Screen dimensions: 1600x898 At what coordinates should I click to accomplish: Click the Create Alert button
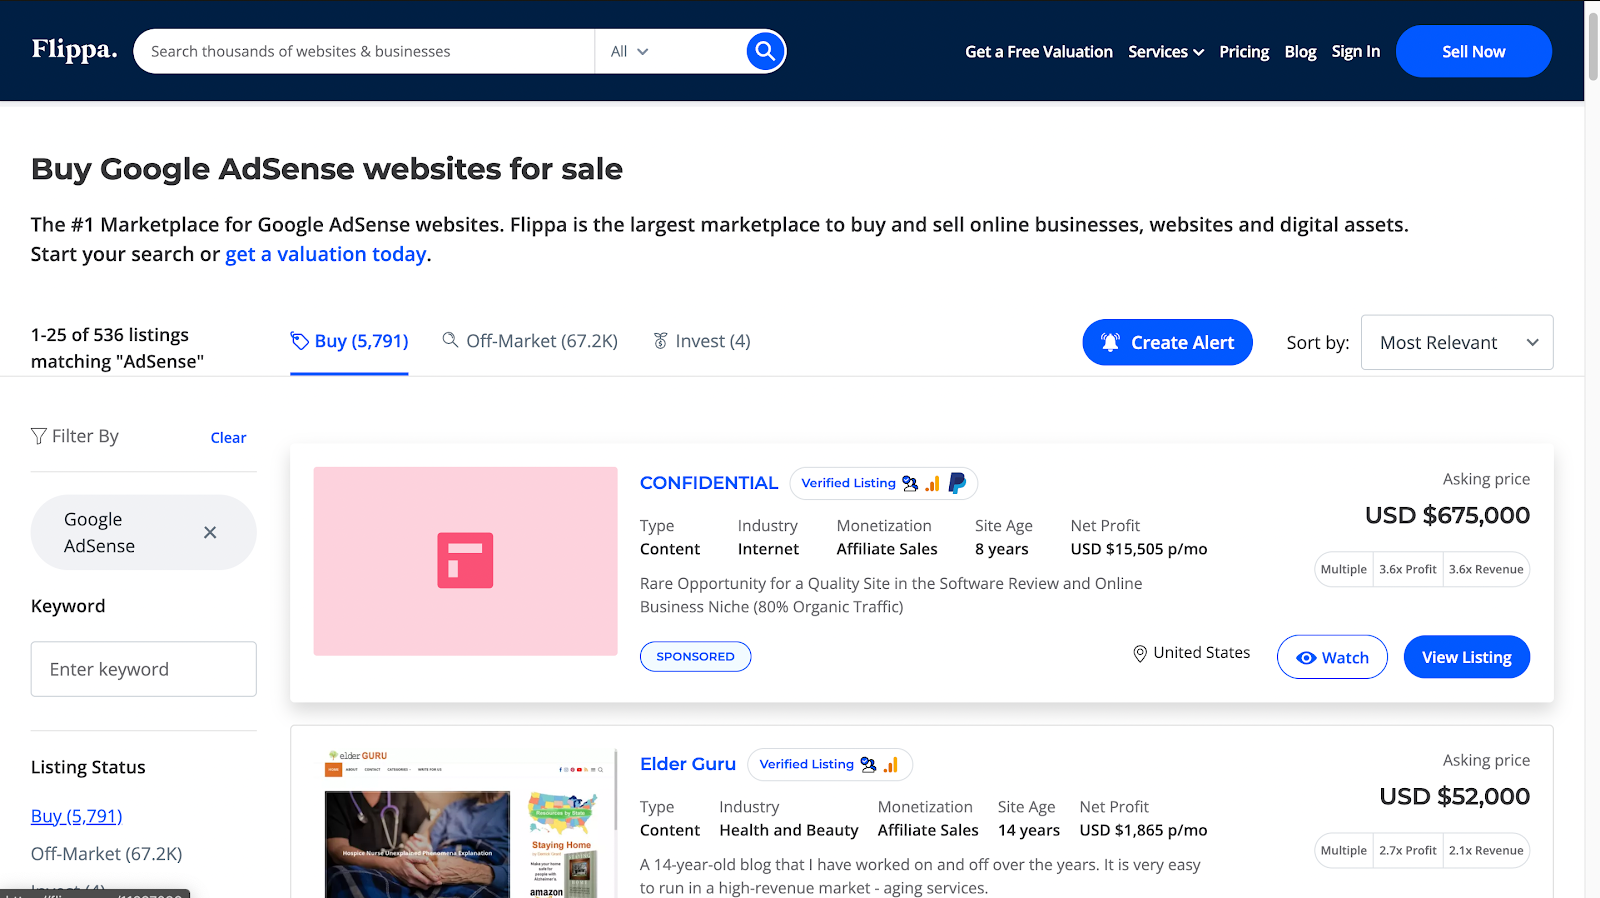coord(1167,342)
